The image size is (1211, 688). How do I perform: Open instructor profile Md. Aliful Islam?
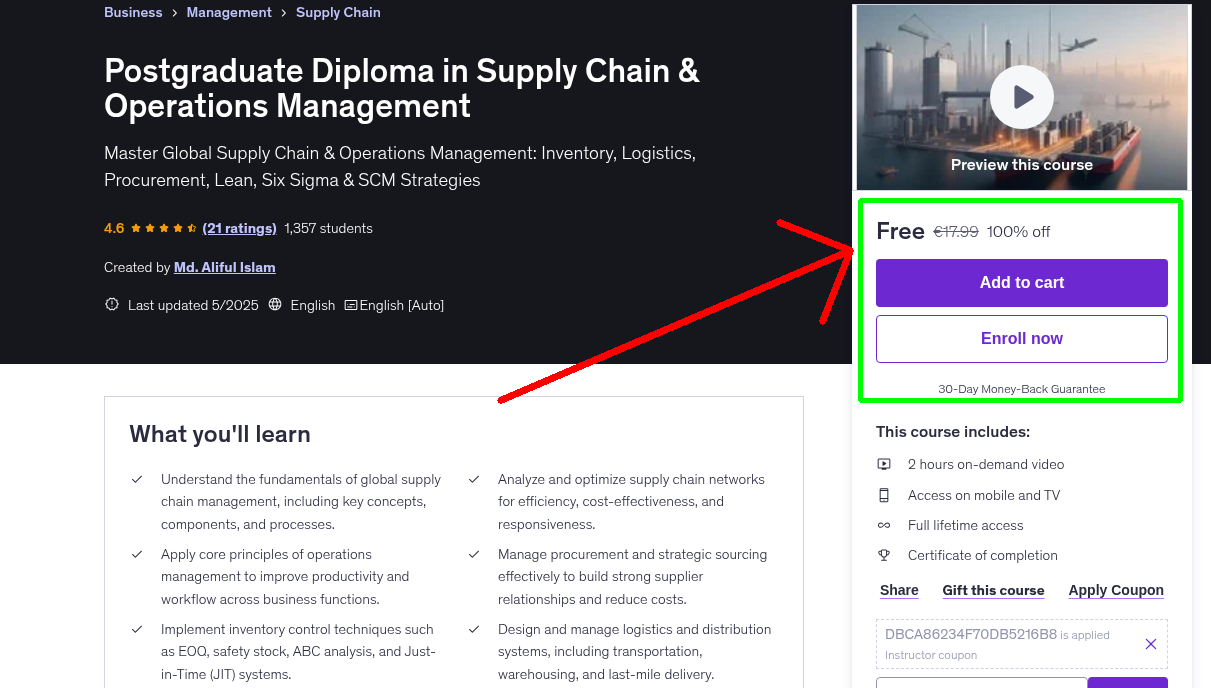(x=224, y=267)
